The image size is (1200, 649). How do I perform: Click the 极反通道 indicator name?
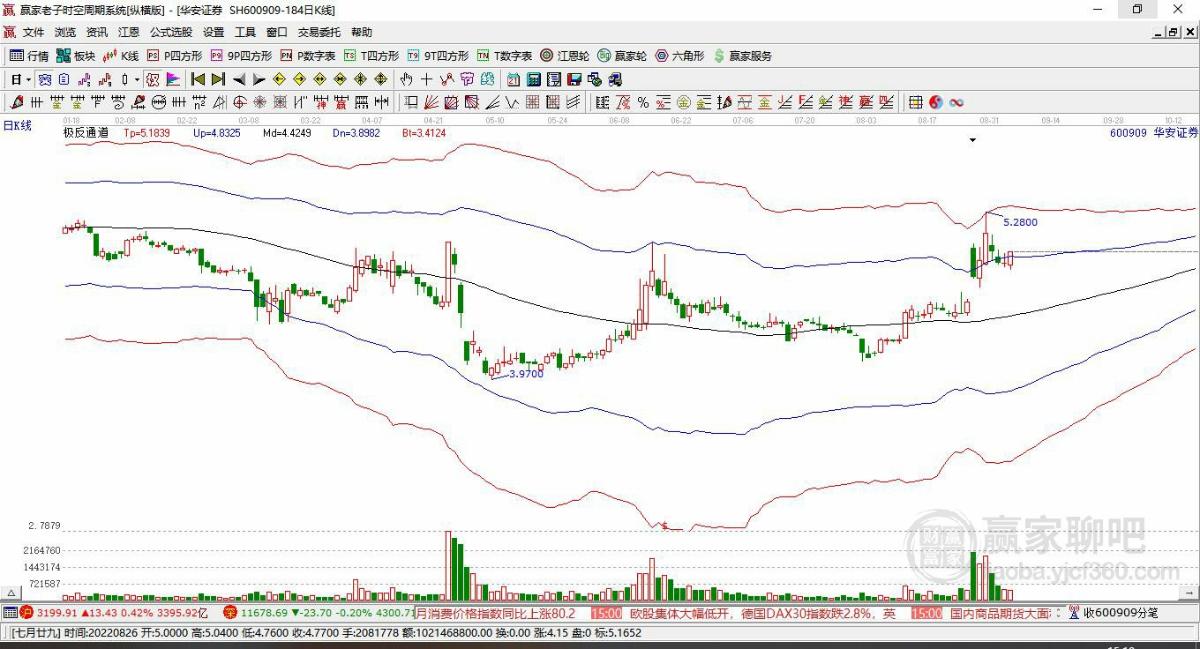click(x=85, y=132)
